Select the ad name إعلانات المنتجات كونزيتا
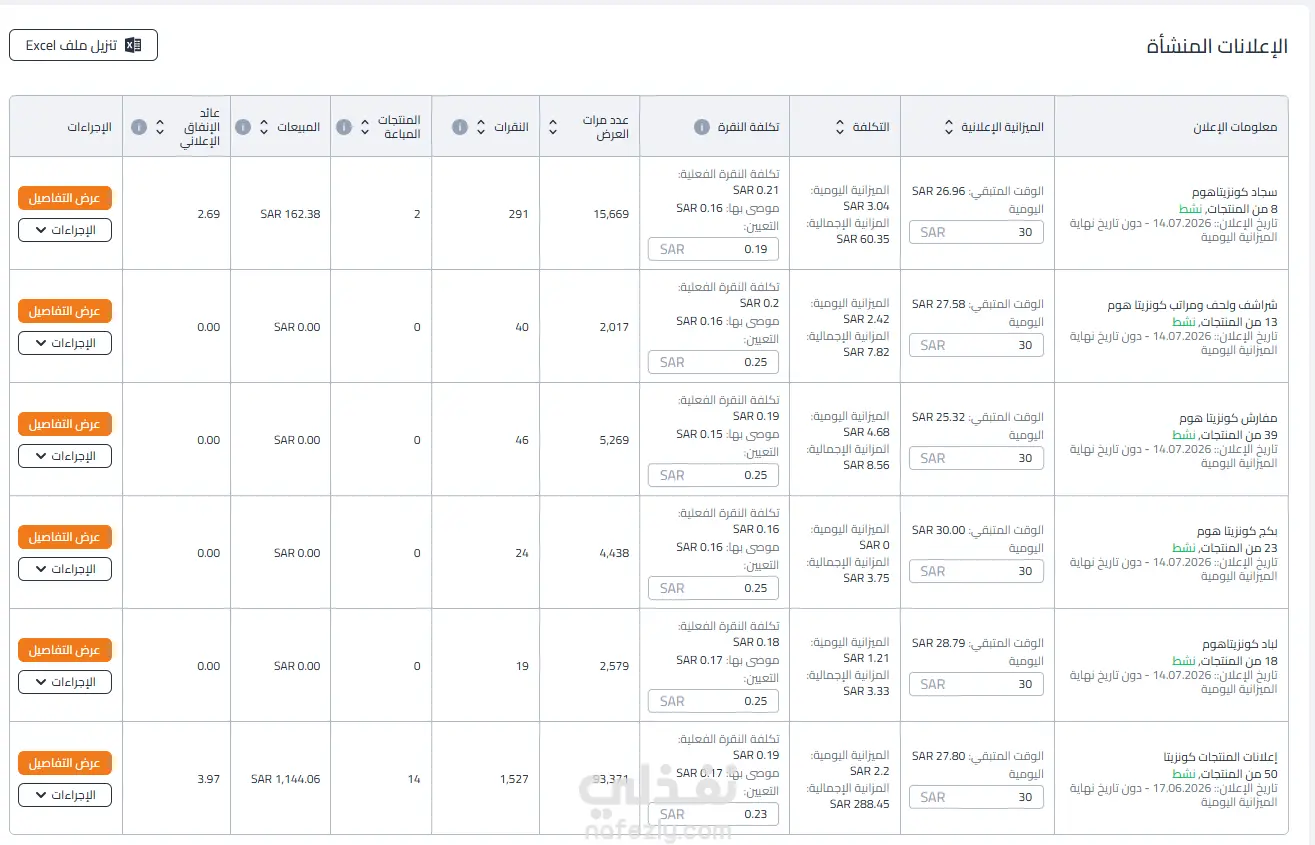The image size is (1315, 845). [x=1221, y=756]
